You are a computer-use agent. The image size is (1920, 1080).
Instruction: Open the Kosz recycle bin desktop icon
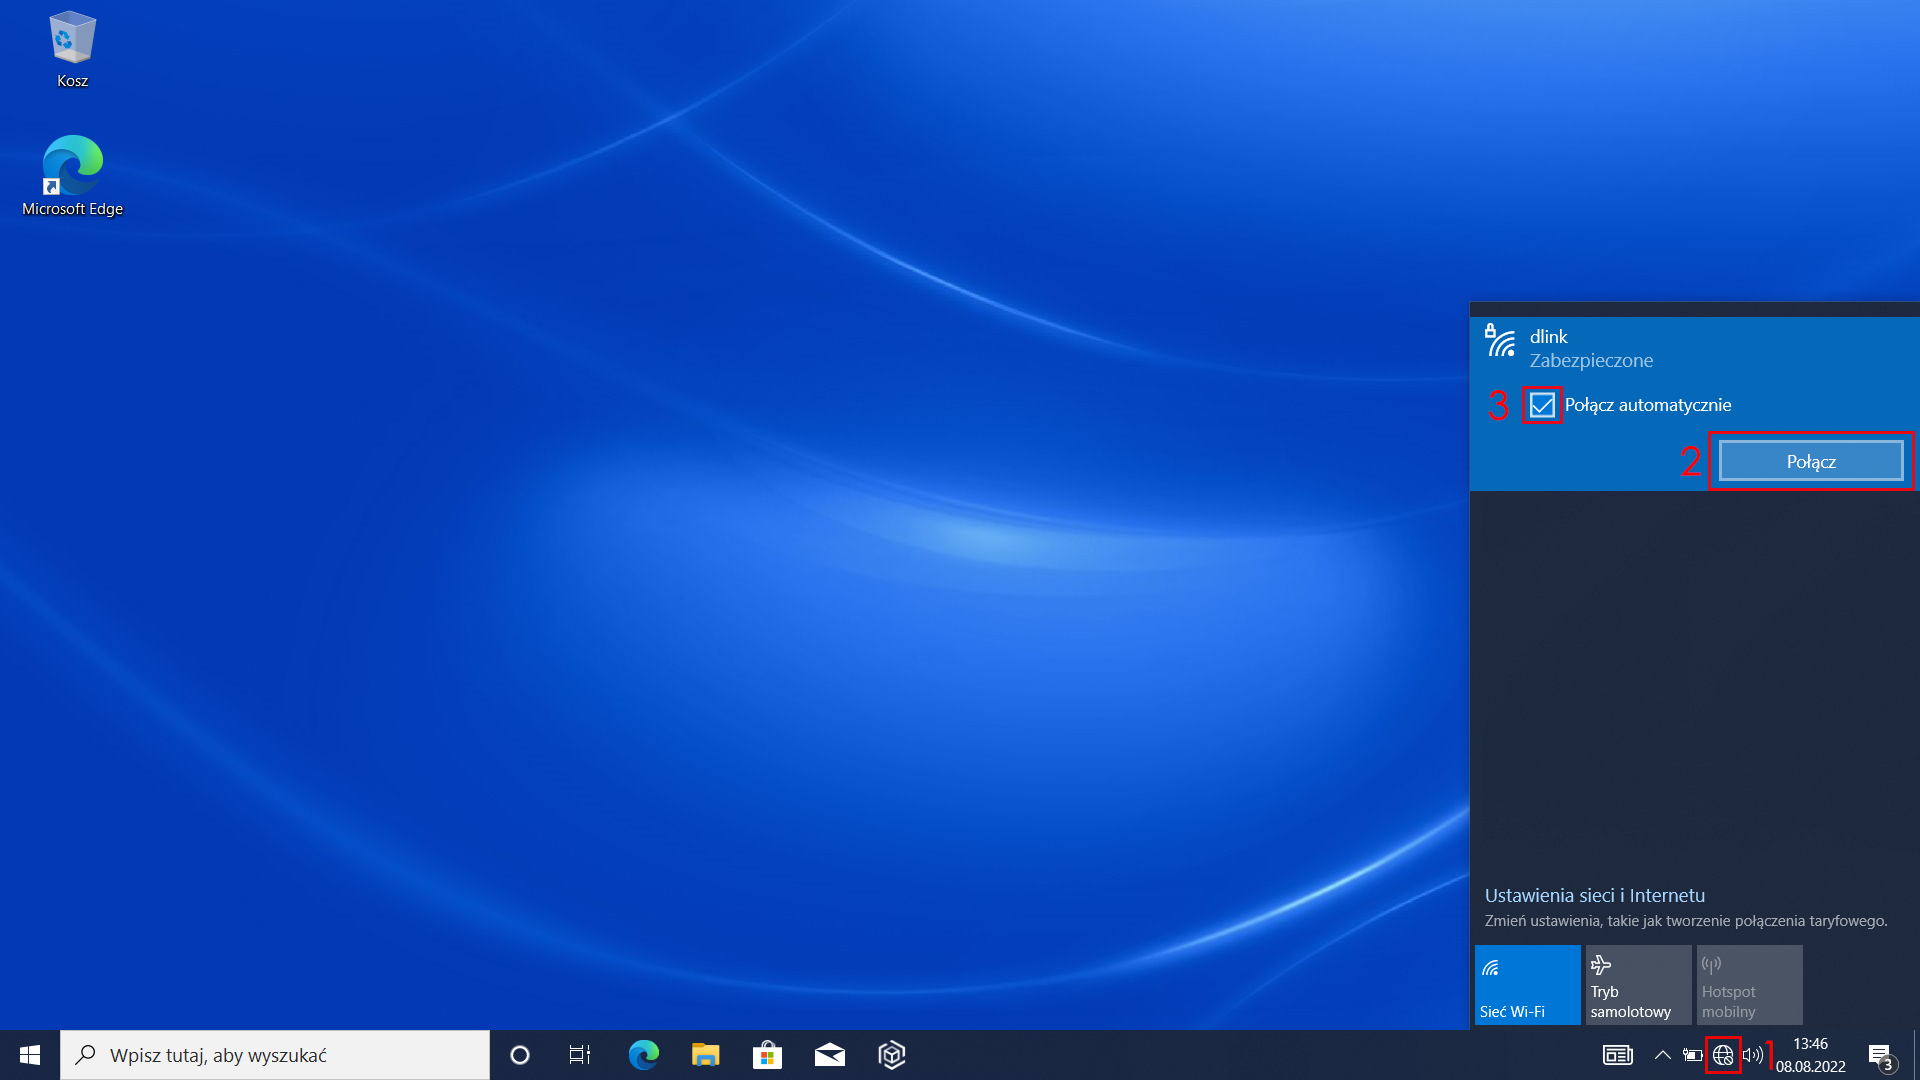(72, 50)
